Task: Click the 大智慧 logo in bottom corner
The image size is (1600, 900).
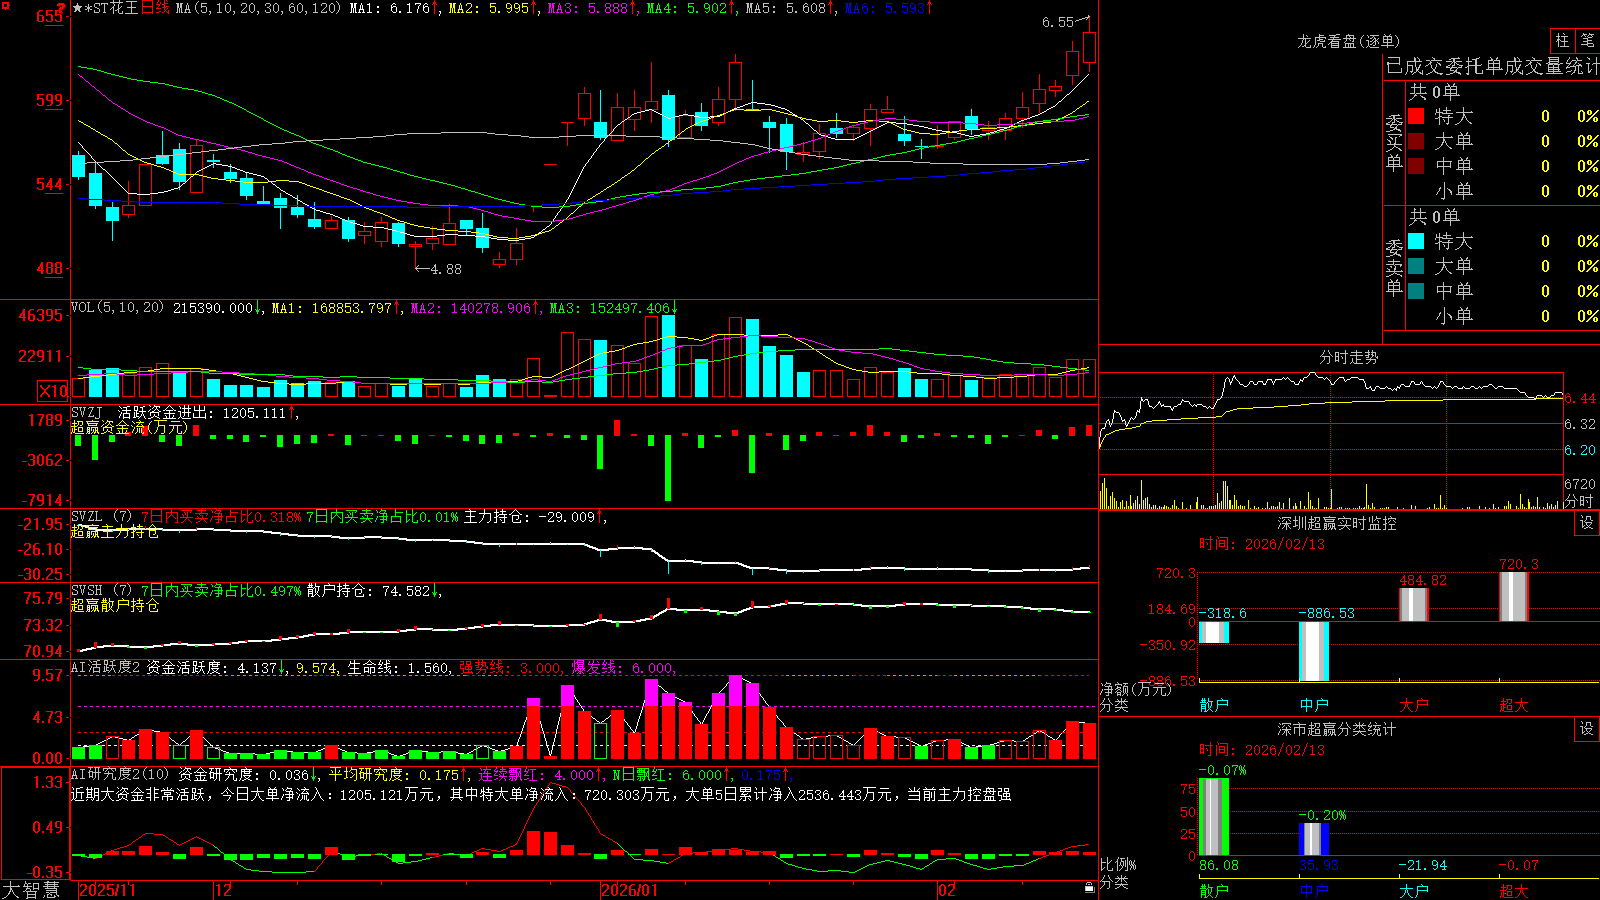Action: pyautogui.click(x=30, y=890)
